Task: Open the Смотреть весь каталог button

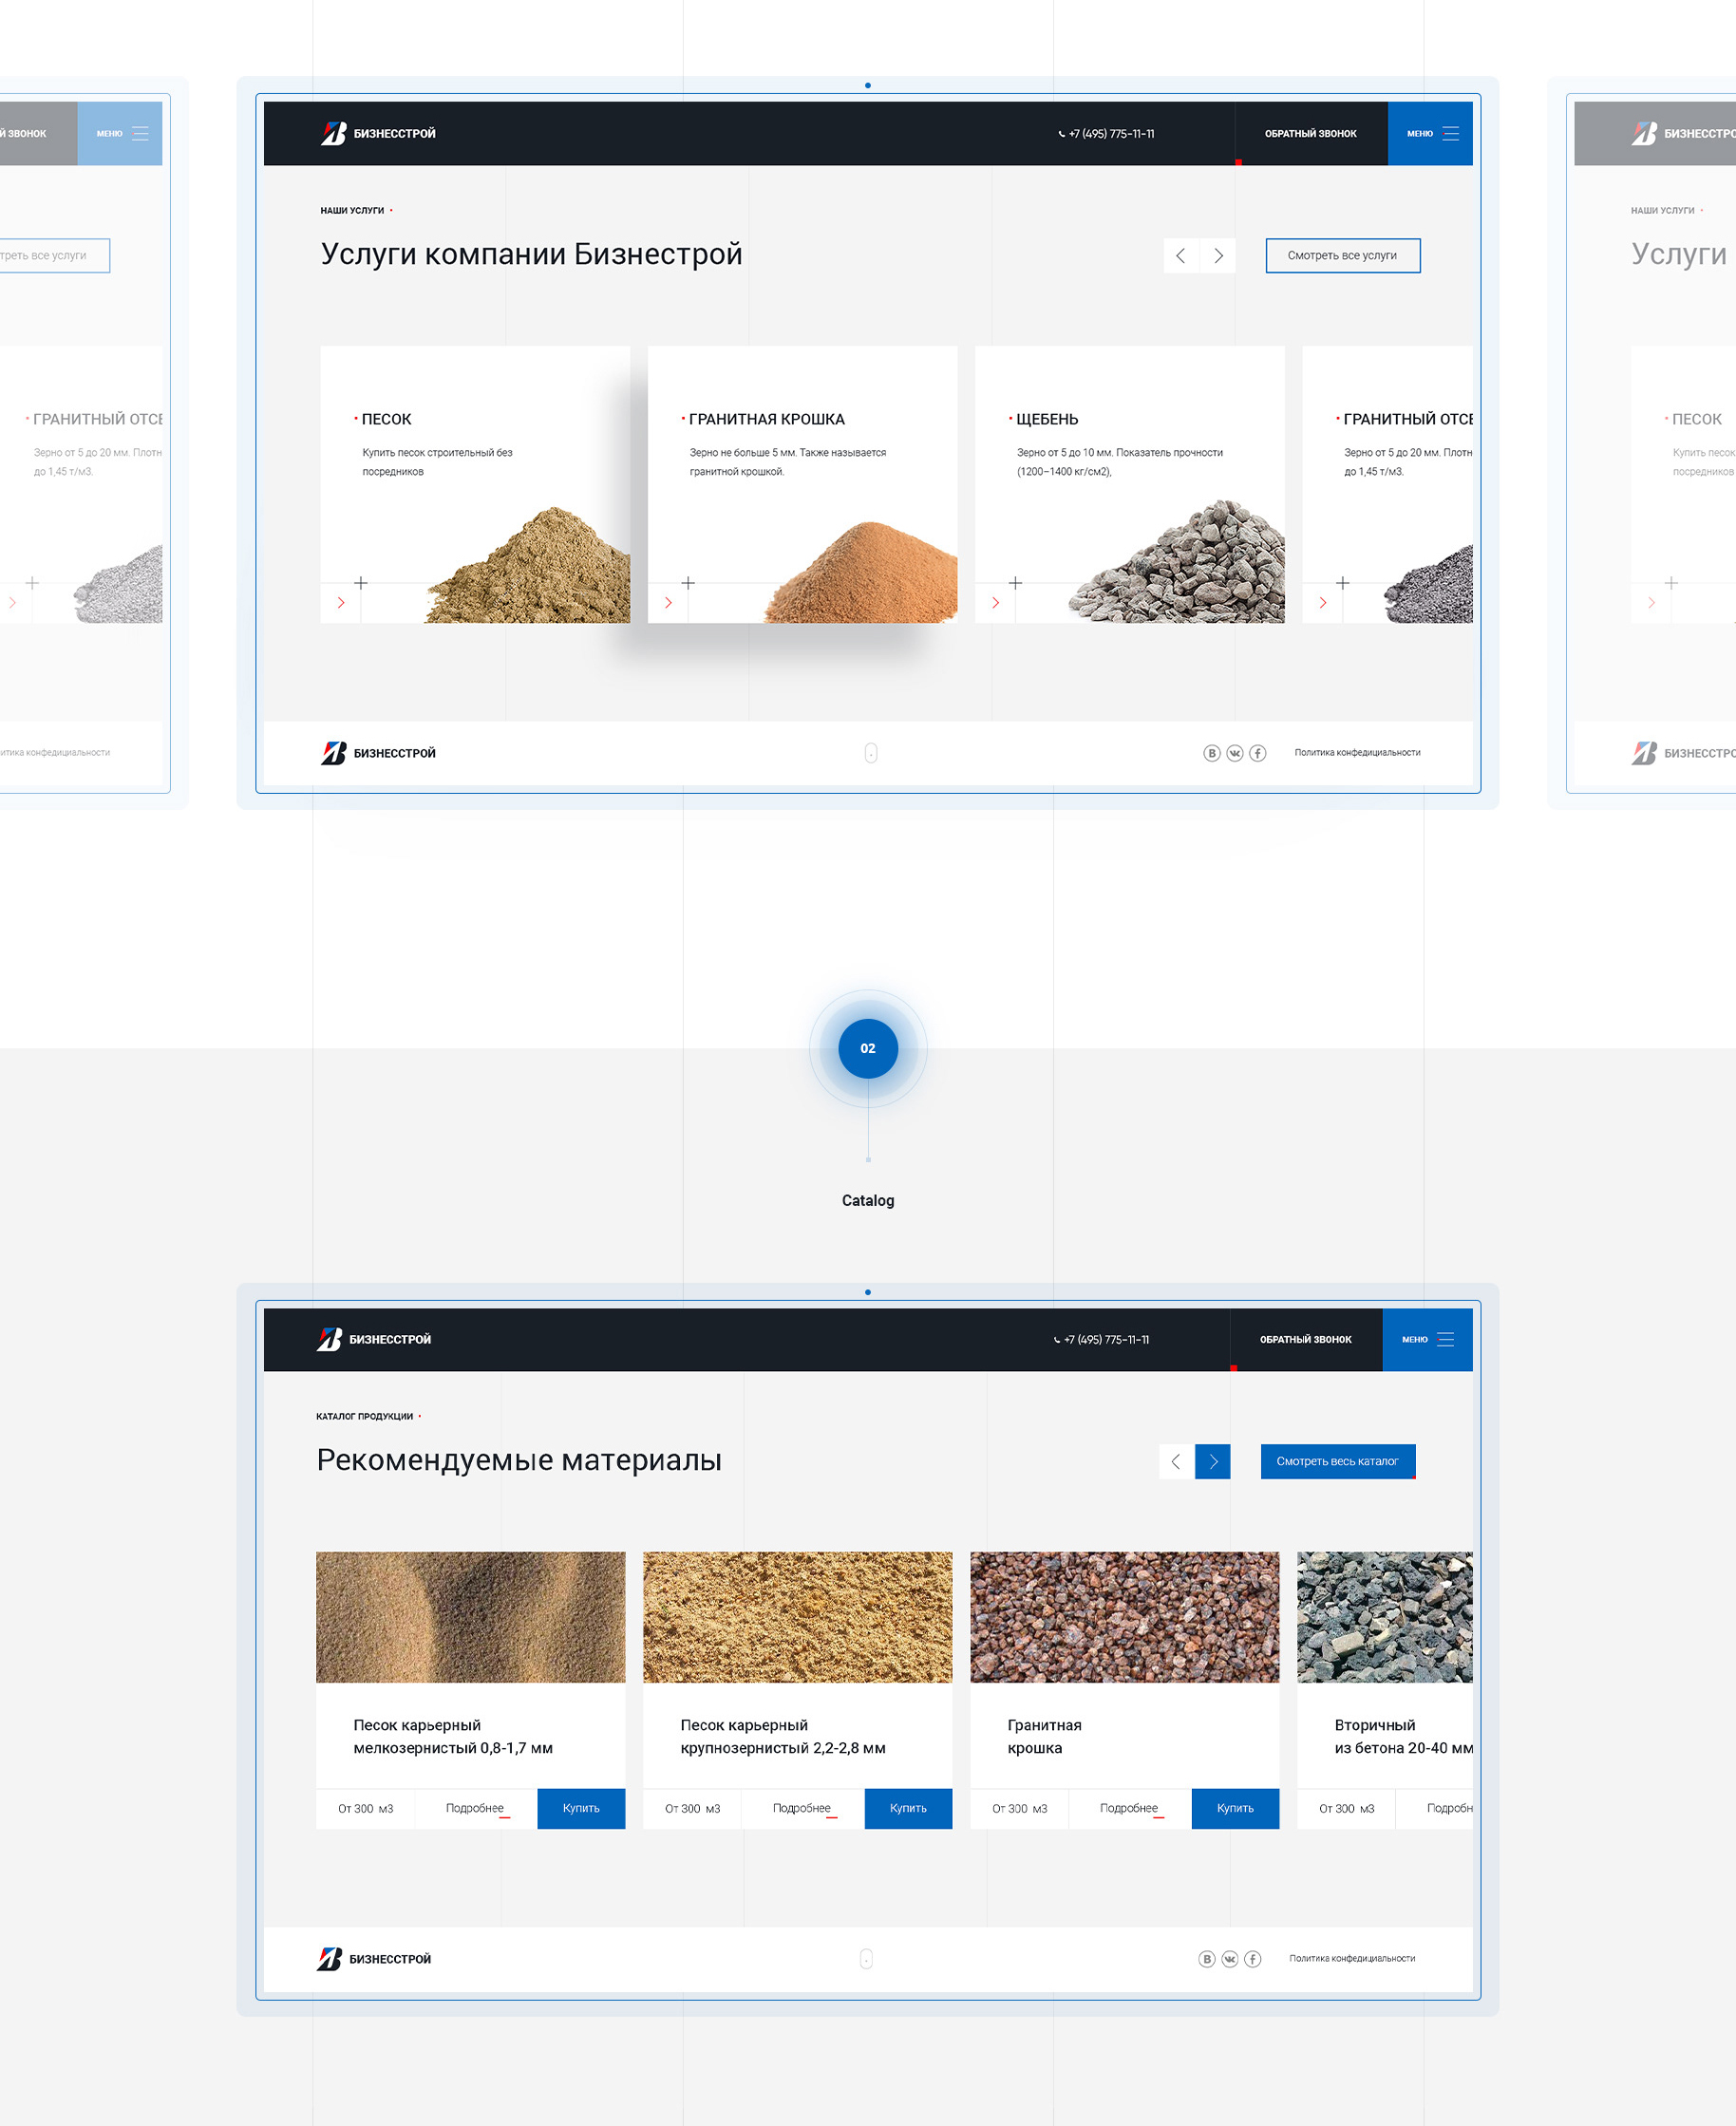Action: click(x=1337, y=1462)
